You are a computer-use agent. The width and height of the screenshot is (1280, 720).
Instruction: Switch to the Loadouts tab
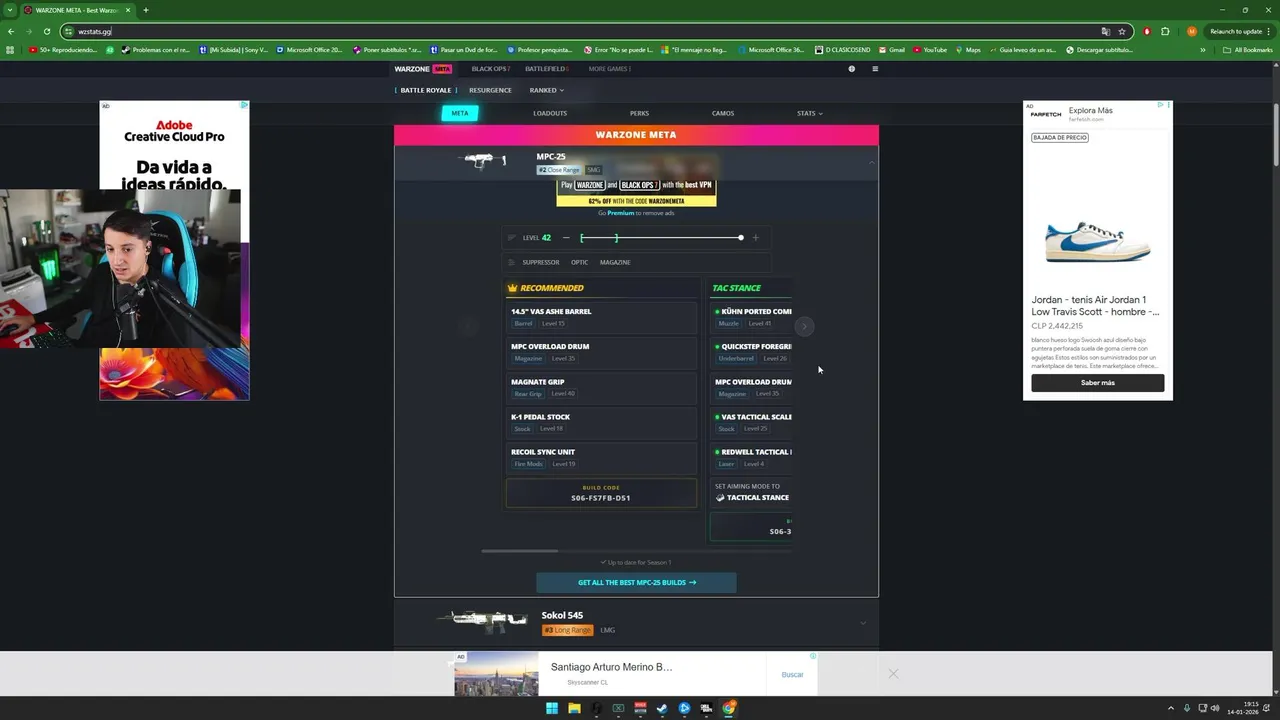[550, 113]
